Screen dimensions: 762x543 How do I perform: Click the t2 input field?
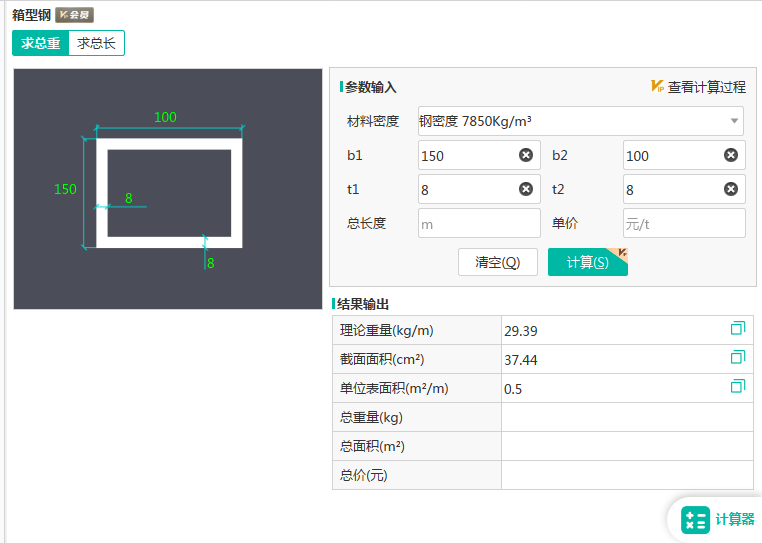[x=684, y=189]
